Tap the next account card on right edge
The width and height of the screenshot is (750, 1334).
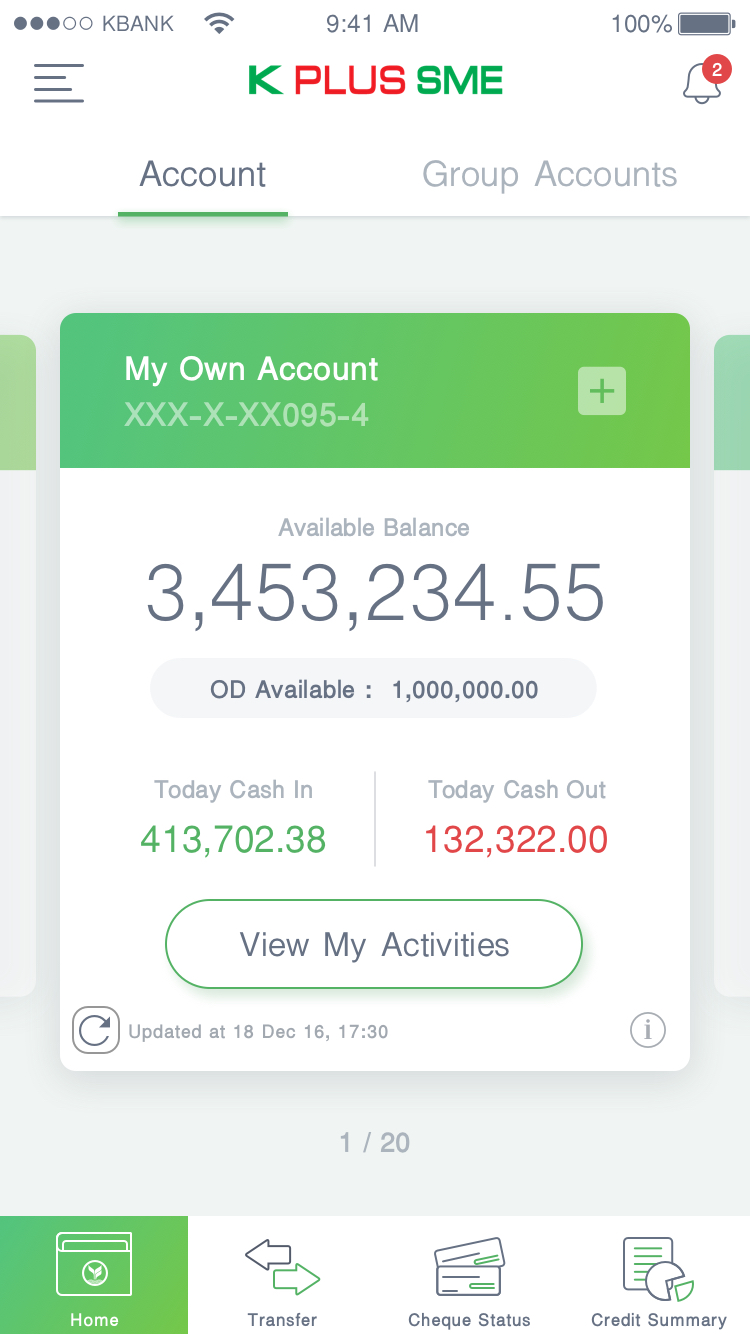[x=733, y=660]
